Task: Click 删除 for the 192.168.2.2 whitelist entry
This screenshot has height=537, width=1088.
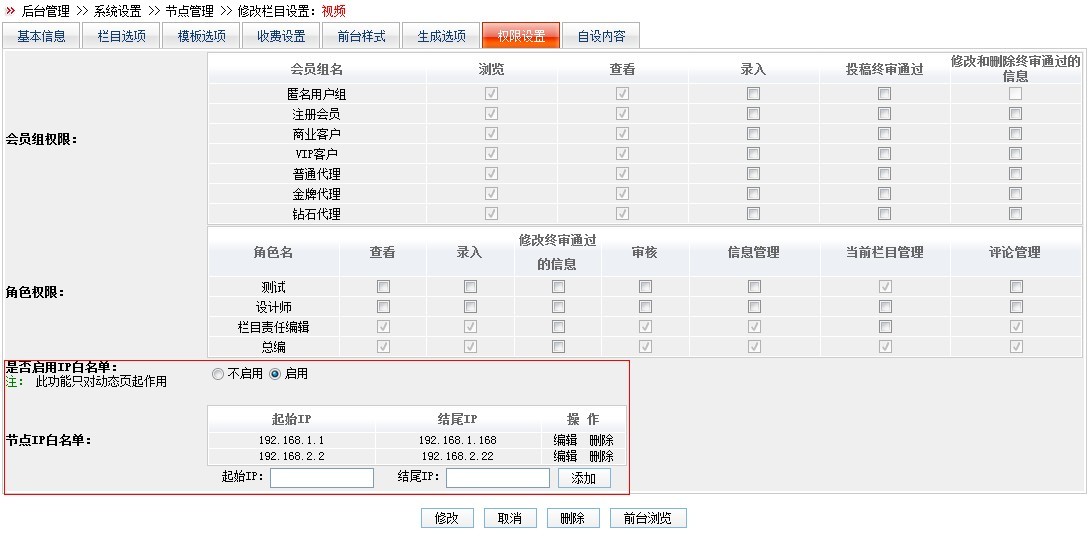Action: coord(601,456)
